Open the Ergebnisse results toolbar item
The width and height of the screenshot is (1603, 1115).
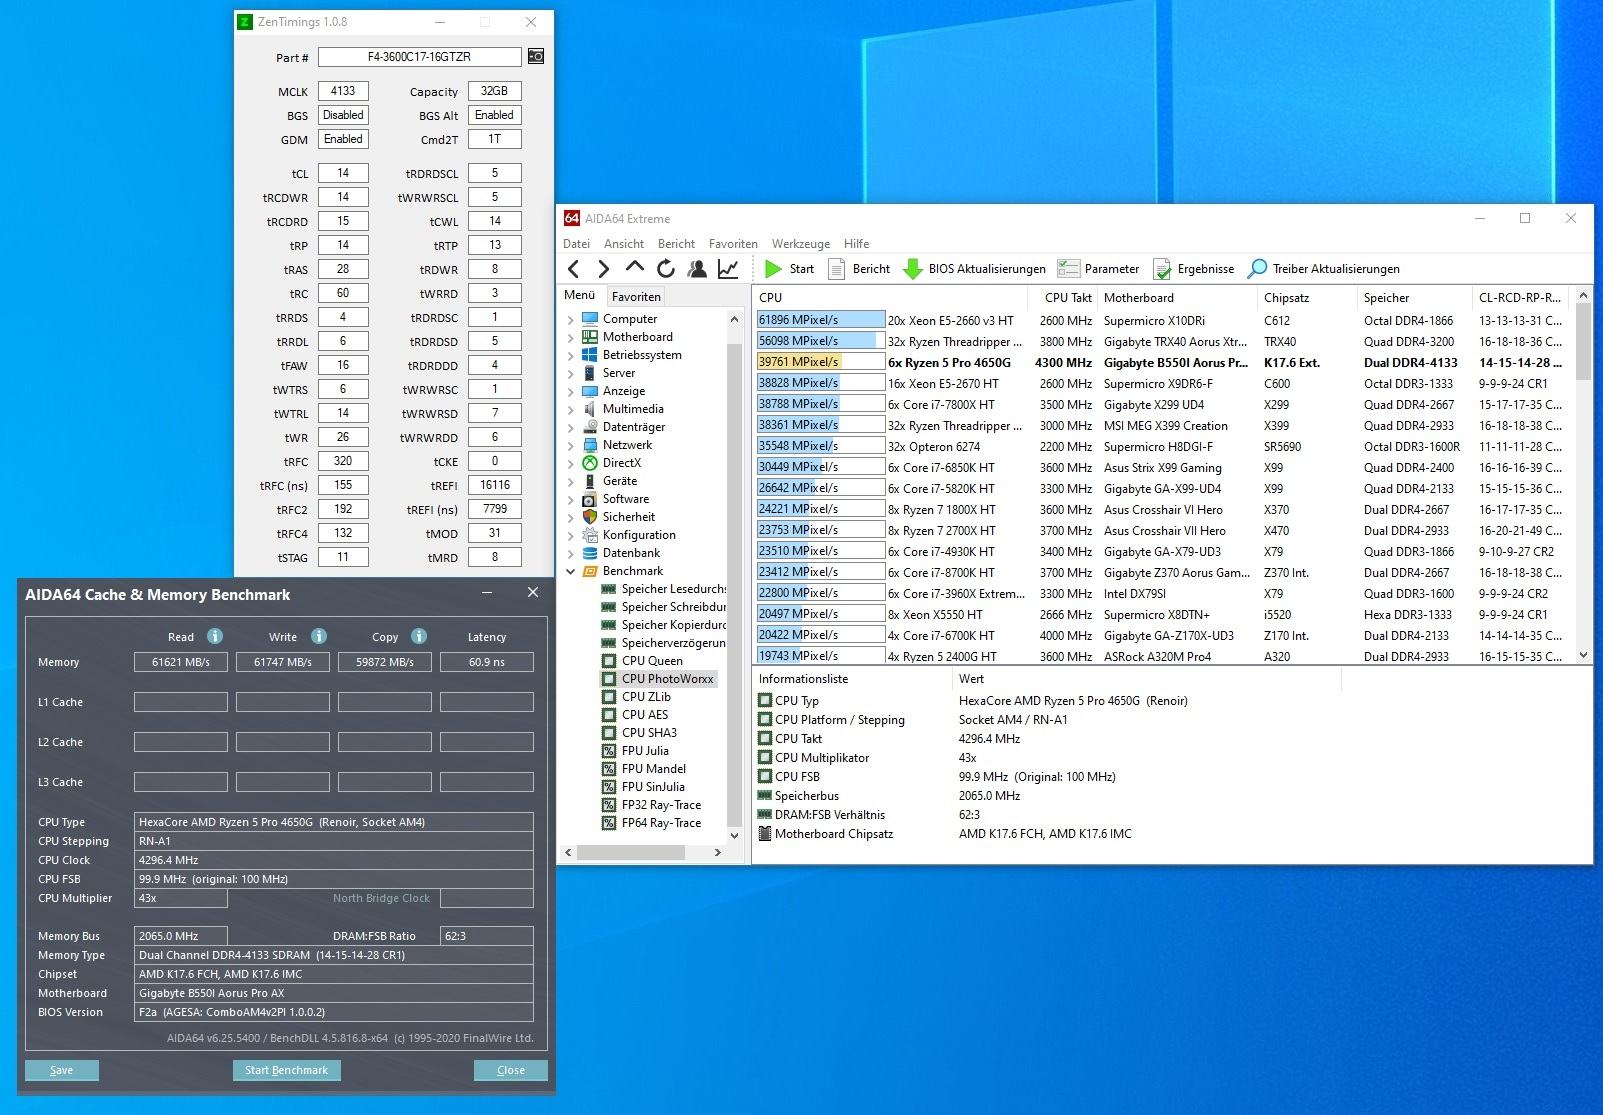(1193, 269)
